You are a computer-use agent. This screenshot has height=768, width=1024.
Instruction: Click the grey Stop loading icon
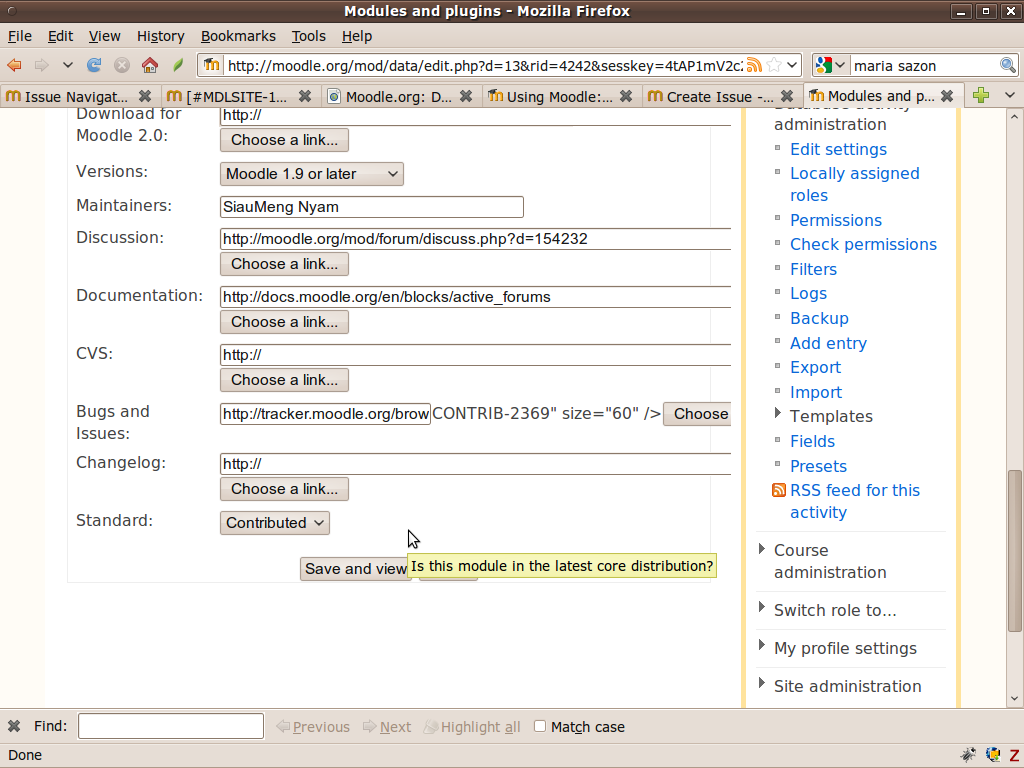pos(121,65)
